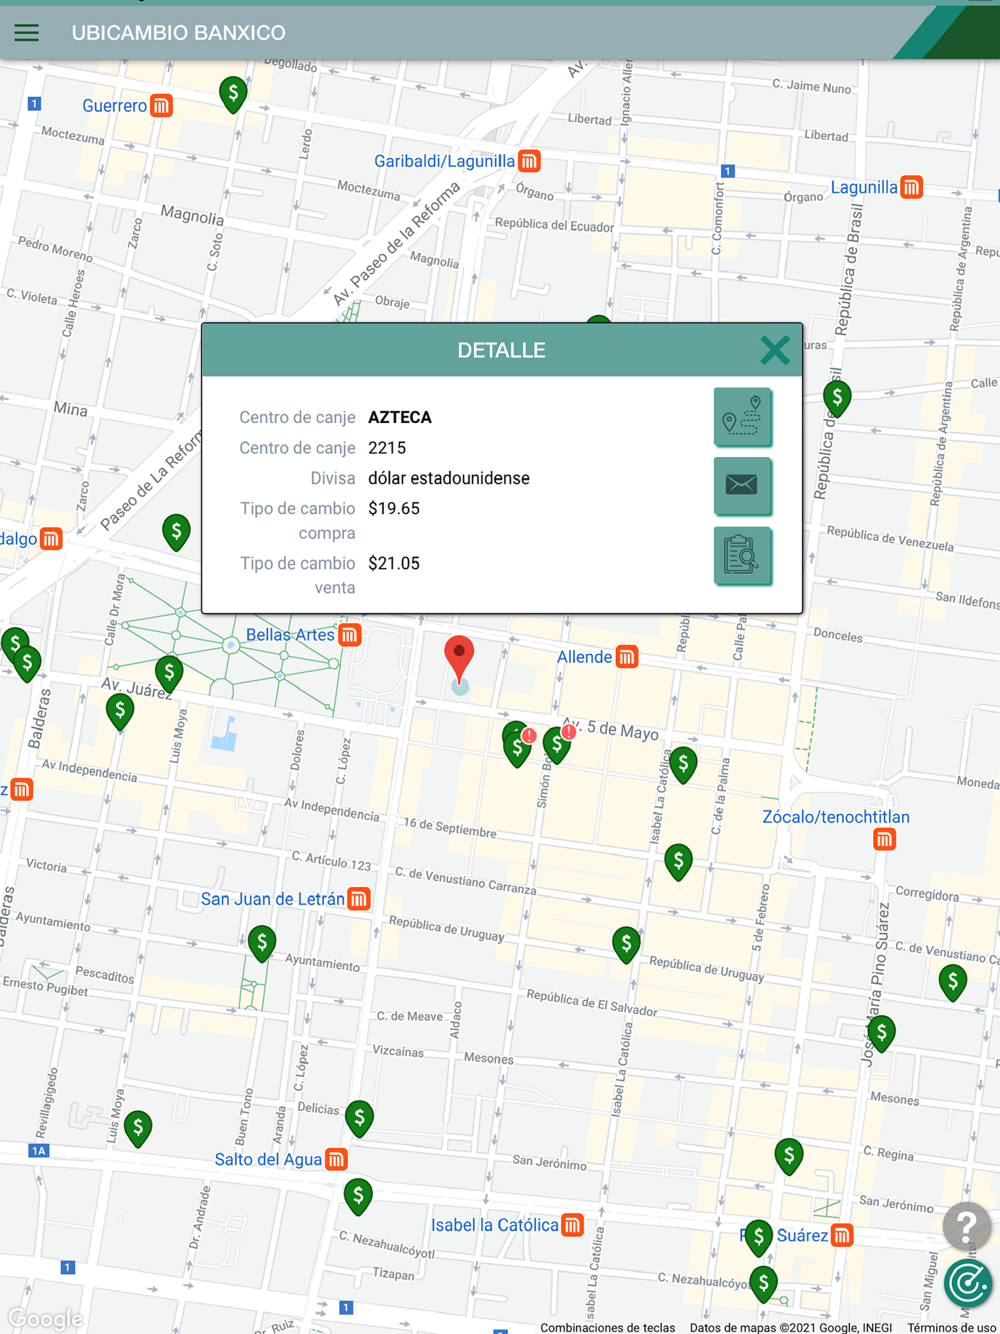The height and width of the screenshot is (1334, 1000).
Task: Tap the radar locate button
Action: click(x=968, y=1282)
